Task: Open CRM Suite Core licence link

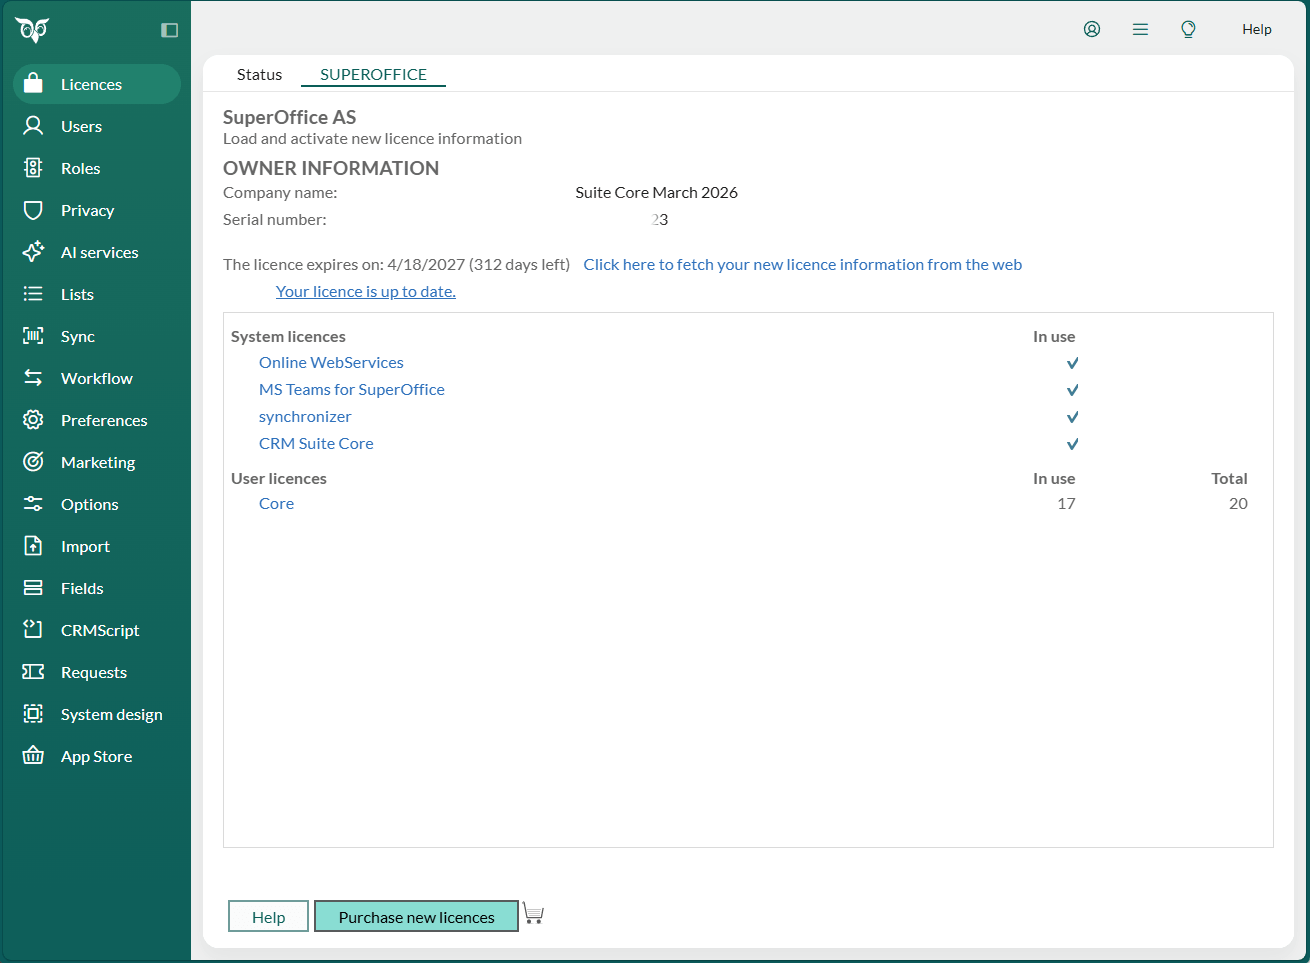Action: (316, 443)
